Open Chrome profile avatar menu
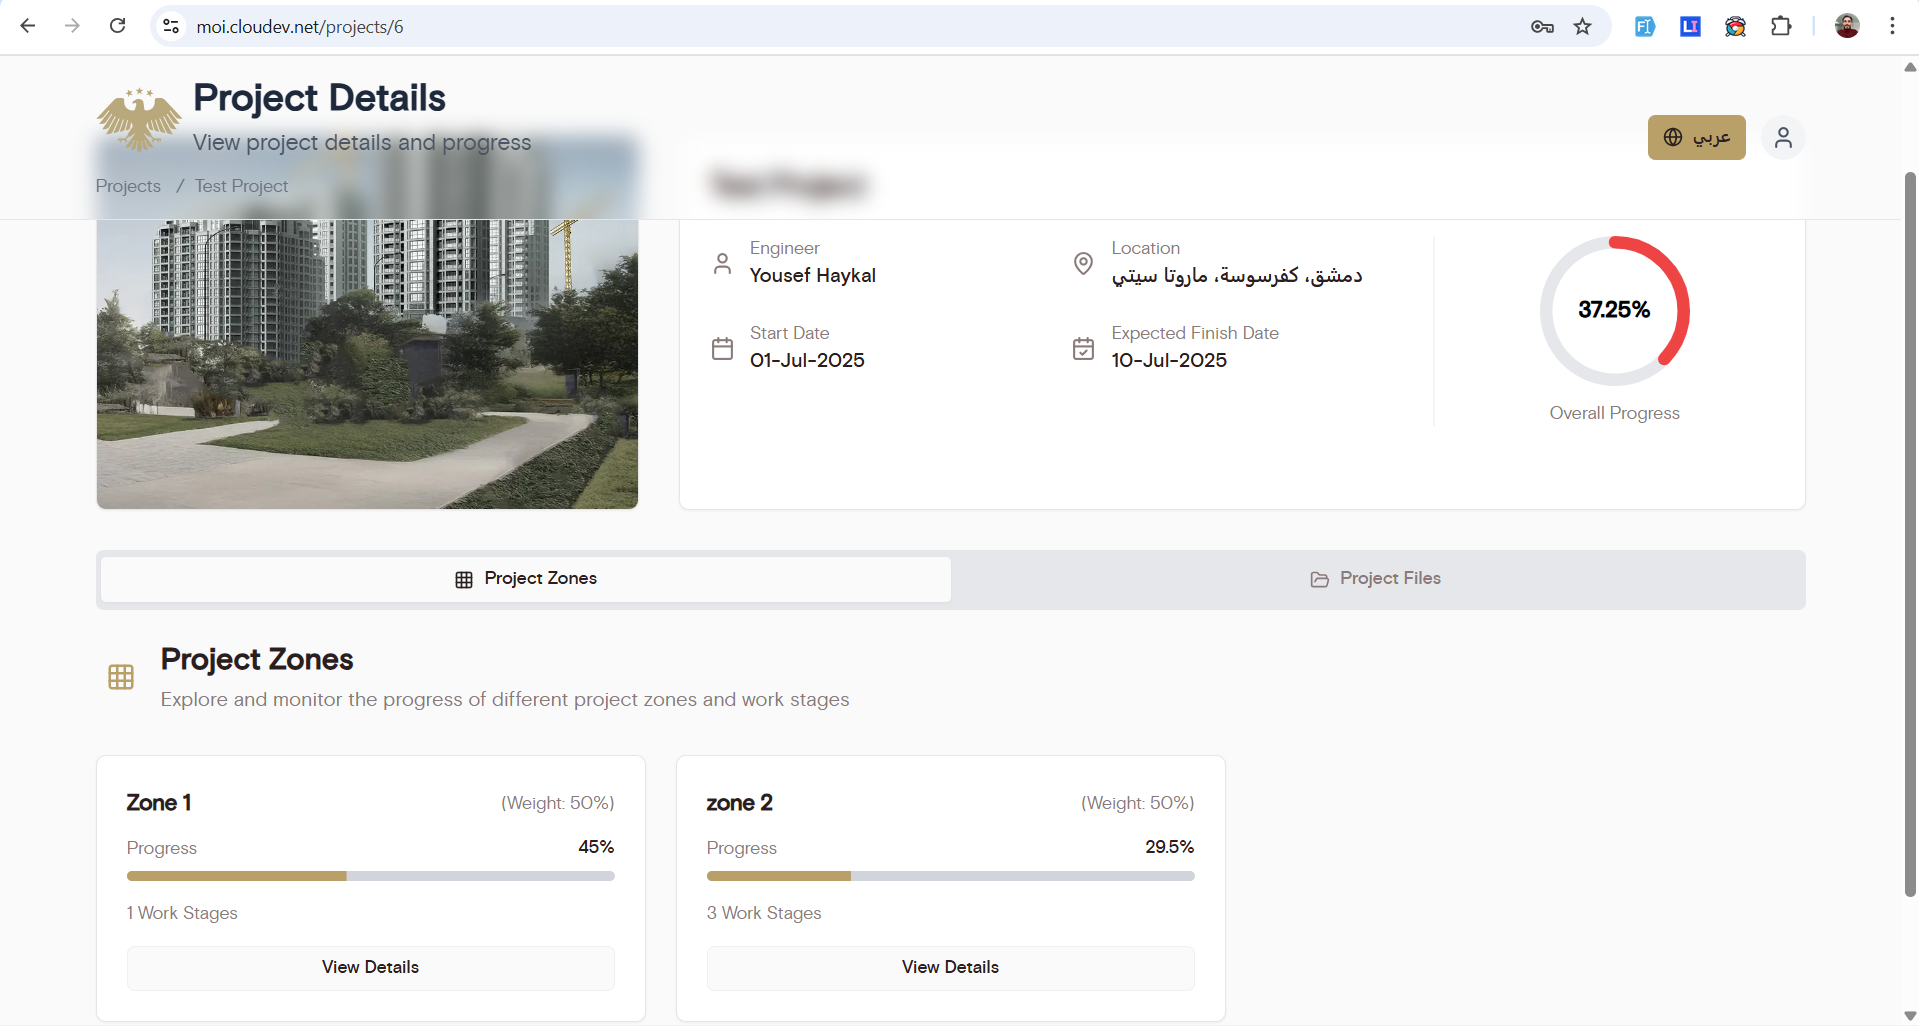Screen dimensions: 1919x1026 pyautogui.click(x=1847, y=26)
